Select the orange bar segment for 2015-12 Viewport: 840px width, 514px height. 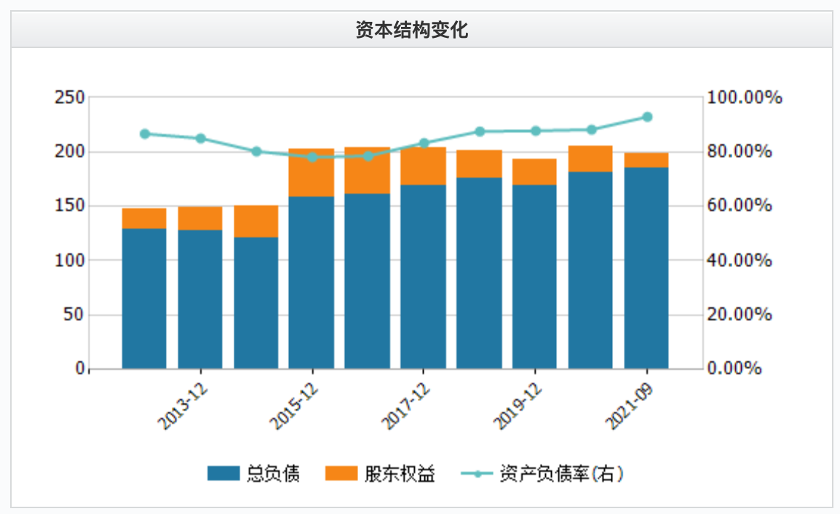pyautogui.click(x=311, y=172)
